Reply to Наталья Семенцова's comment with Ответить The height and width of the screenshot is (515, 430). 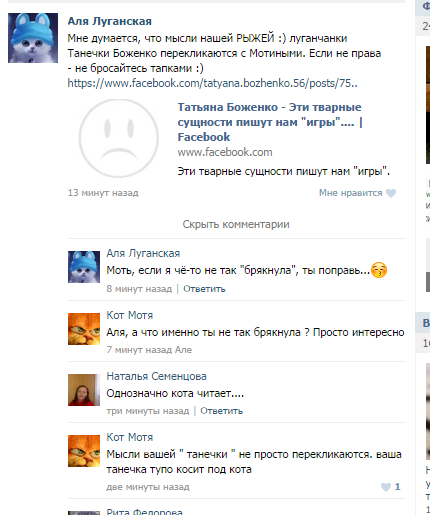(222, 411)
